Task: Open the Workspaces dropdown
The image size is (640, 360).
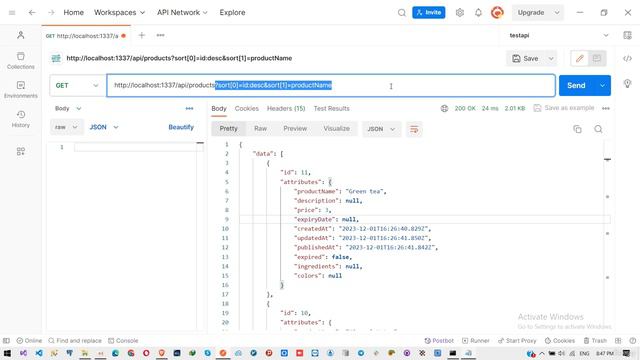Action: (x=119, y=13)
